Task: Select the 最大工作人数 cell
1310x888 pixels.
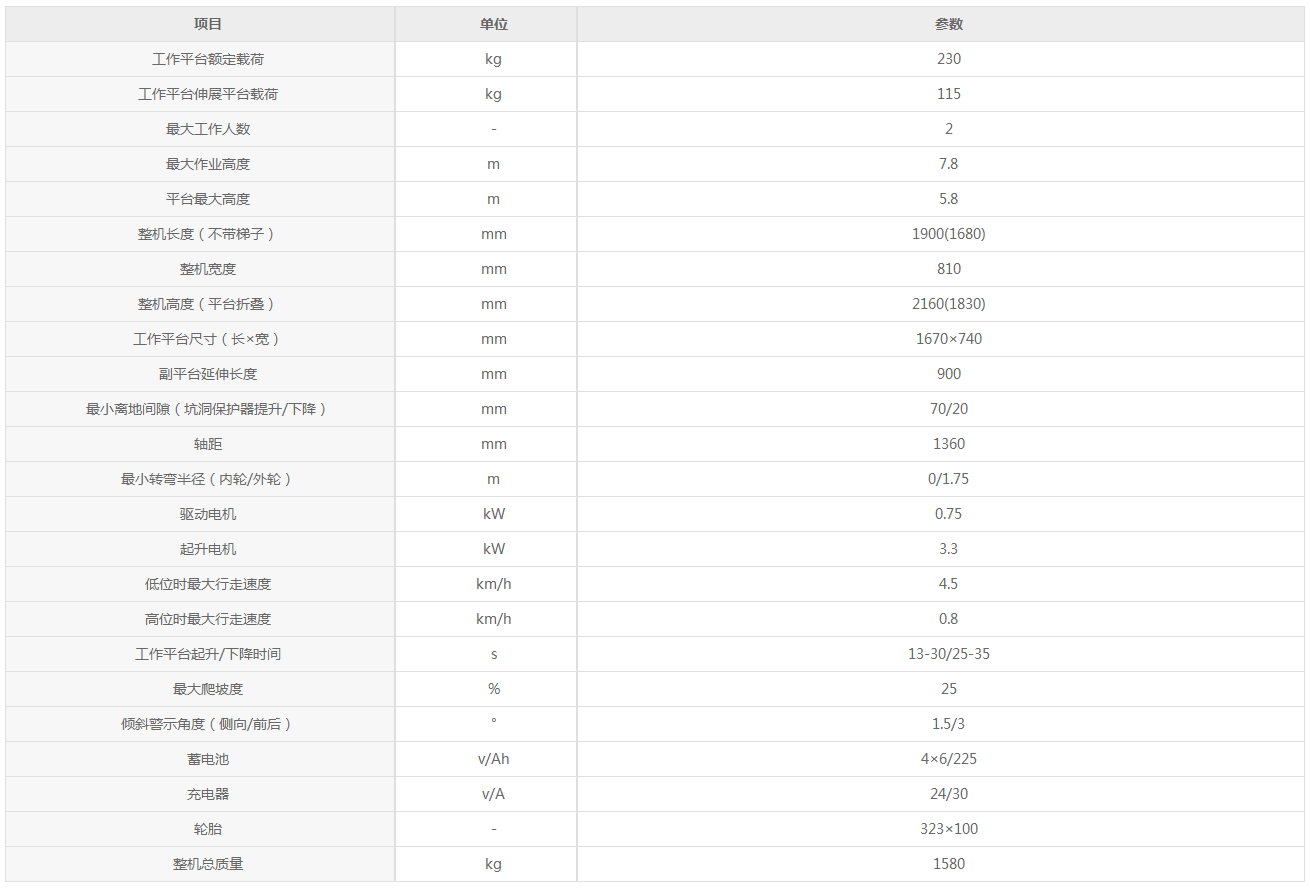Action: 208,129
